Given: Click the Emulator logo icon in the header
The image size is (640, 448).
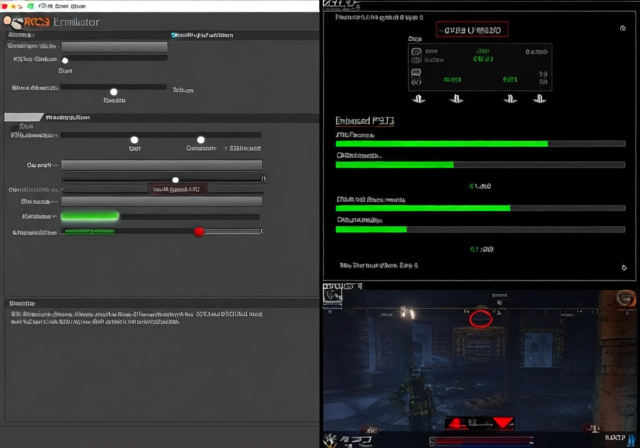Looking at the screenshot, I should (x=13, y=22).
